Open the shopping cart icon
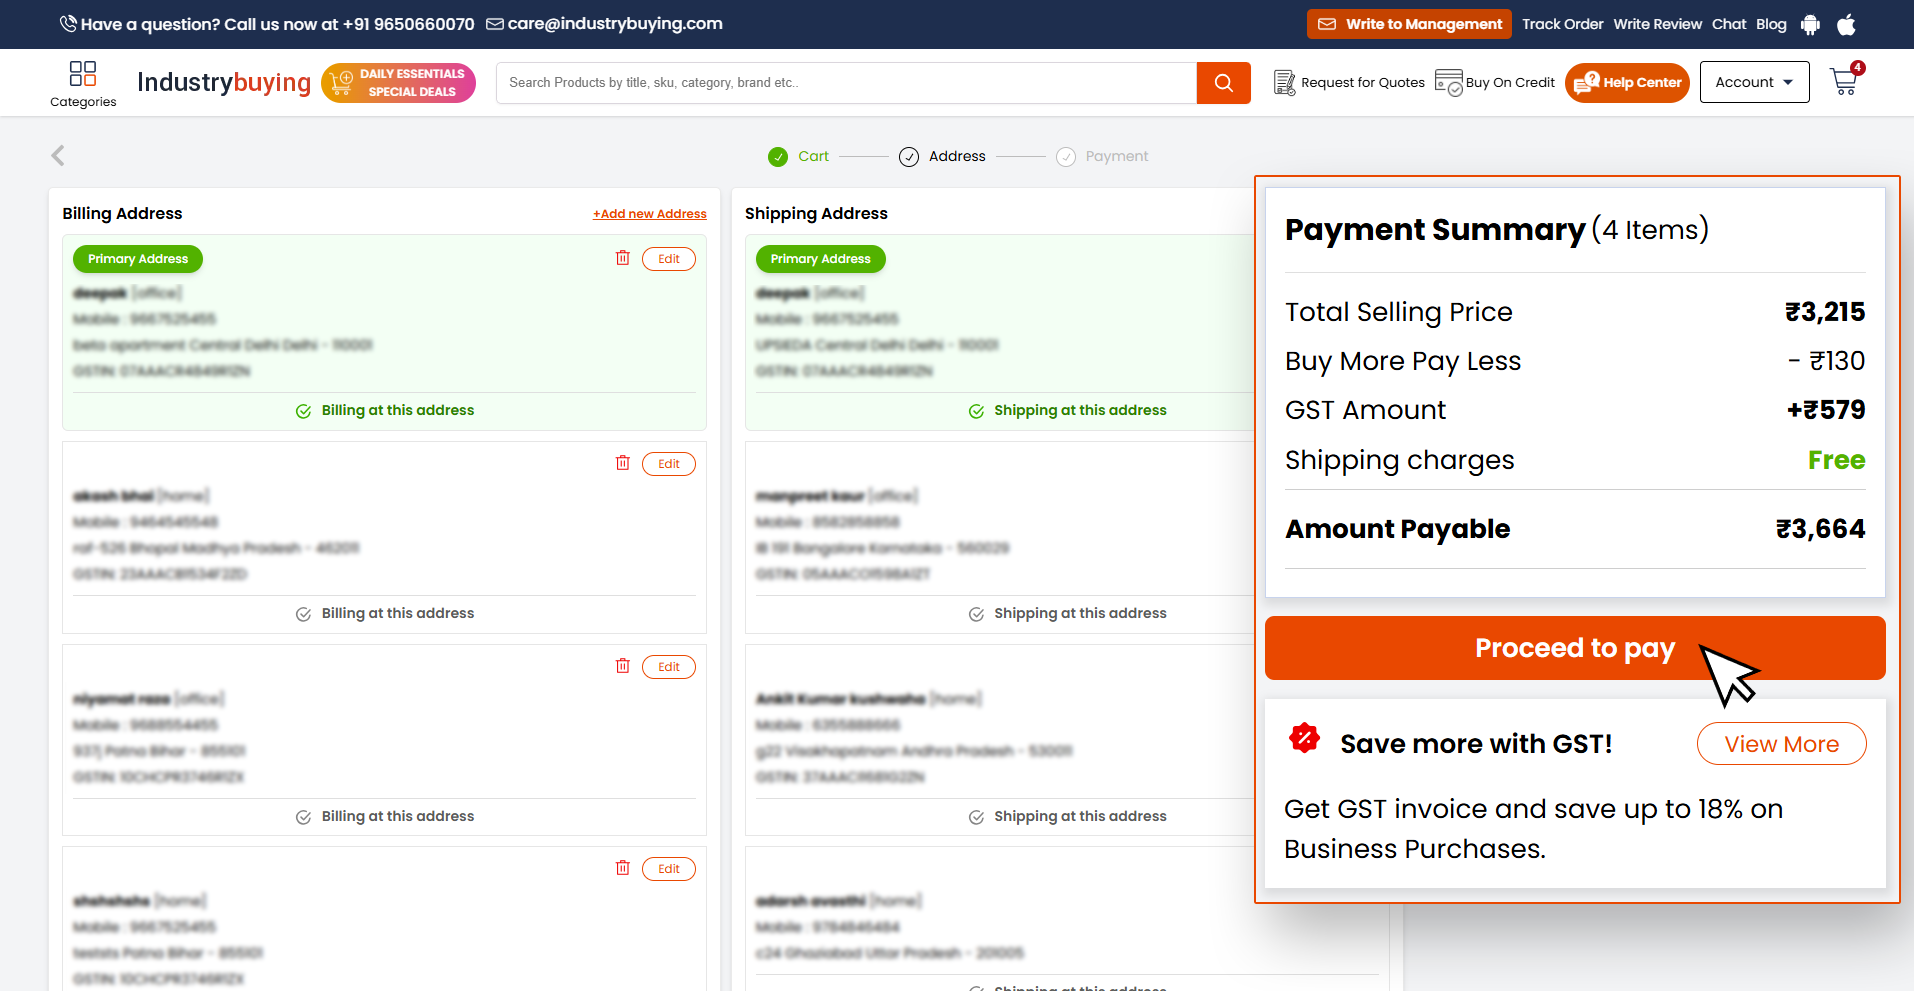The width and height of the screenshot is (1914, 991). coord(1844,82)
